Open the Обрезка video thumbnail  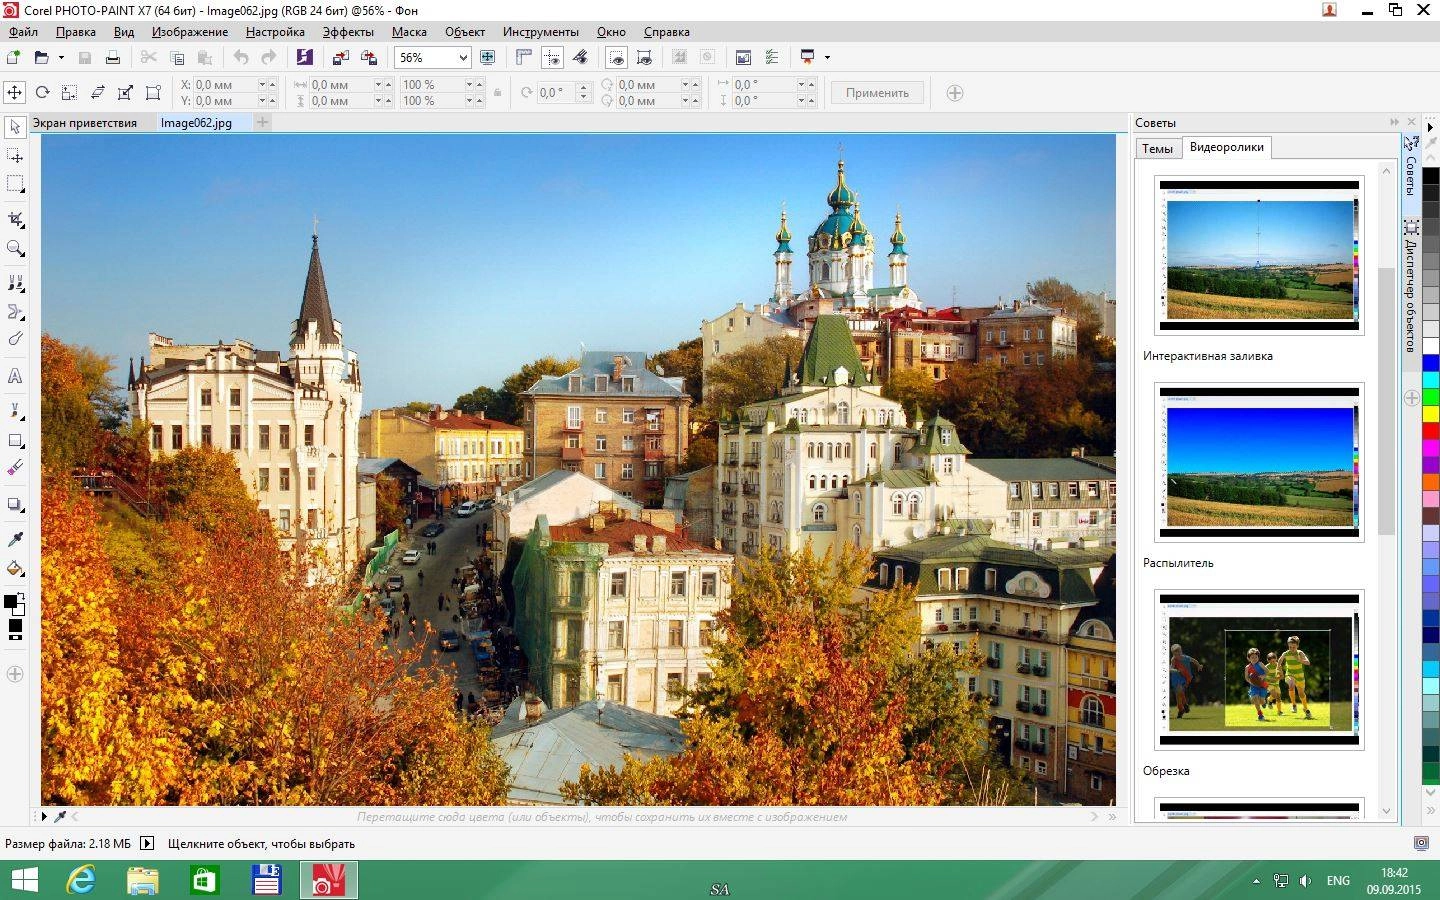1259,670
